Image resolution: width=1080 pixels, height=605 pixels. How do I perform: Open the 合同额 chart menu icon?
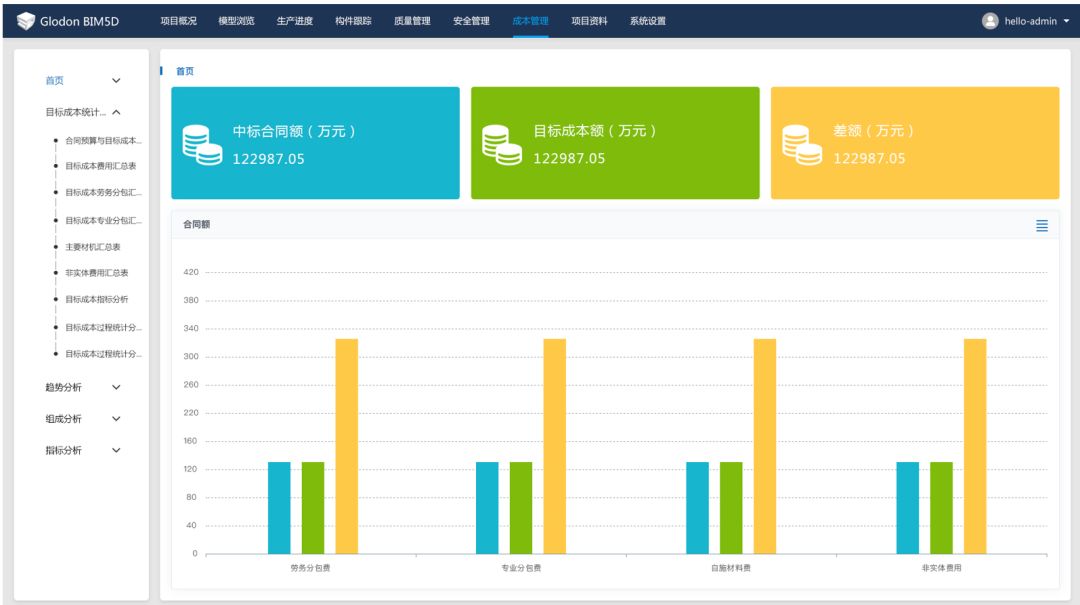pyautogui.click(x=1042, y=226)
